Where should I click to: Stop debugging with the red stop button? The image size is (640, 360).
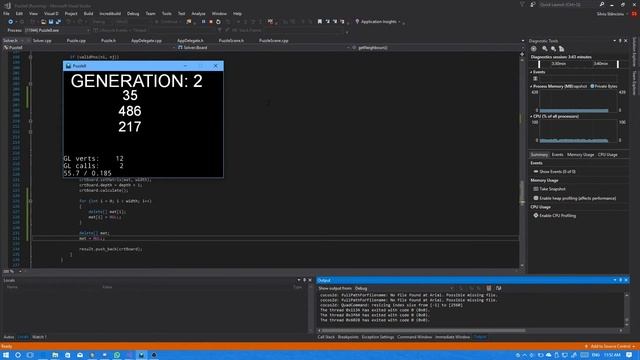(x=211, y=22)
